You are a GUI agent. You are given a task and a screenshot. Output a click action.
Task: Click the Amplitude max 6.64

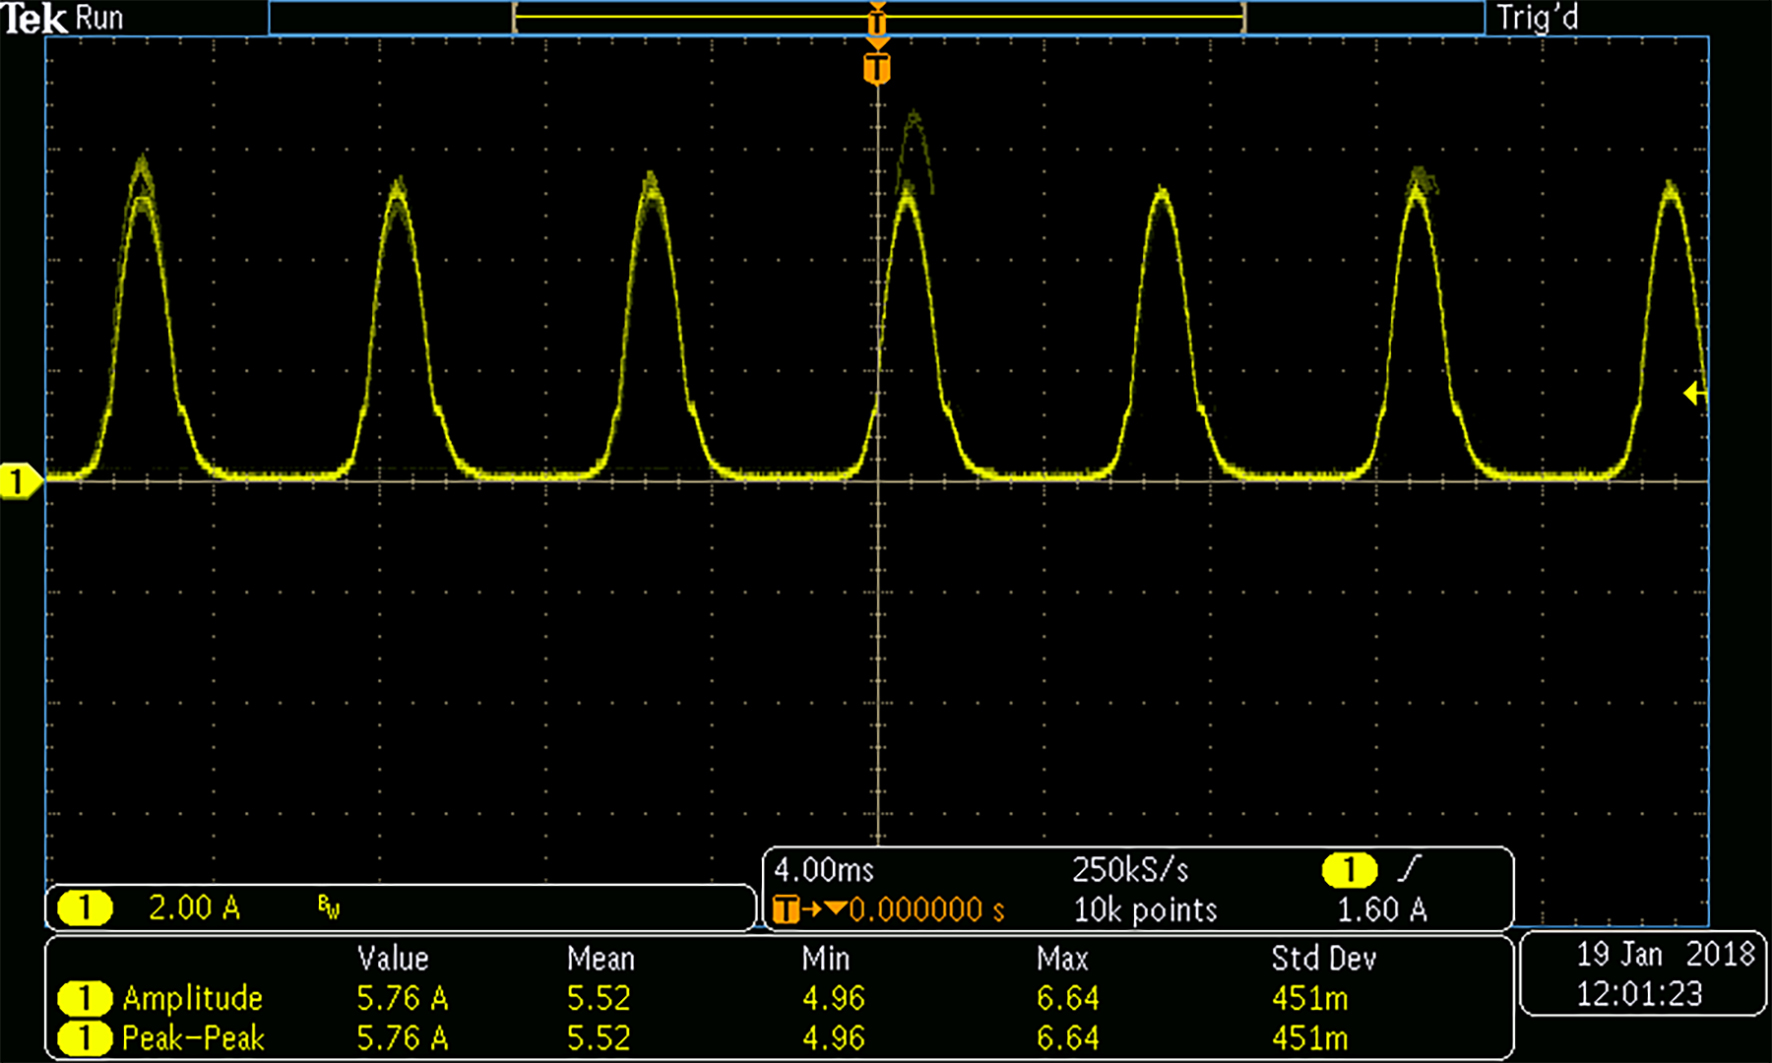point(1068,998)
